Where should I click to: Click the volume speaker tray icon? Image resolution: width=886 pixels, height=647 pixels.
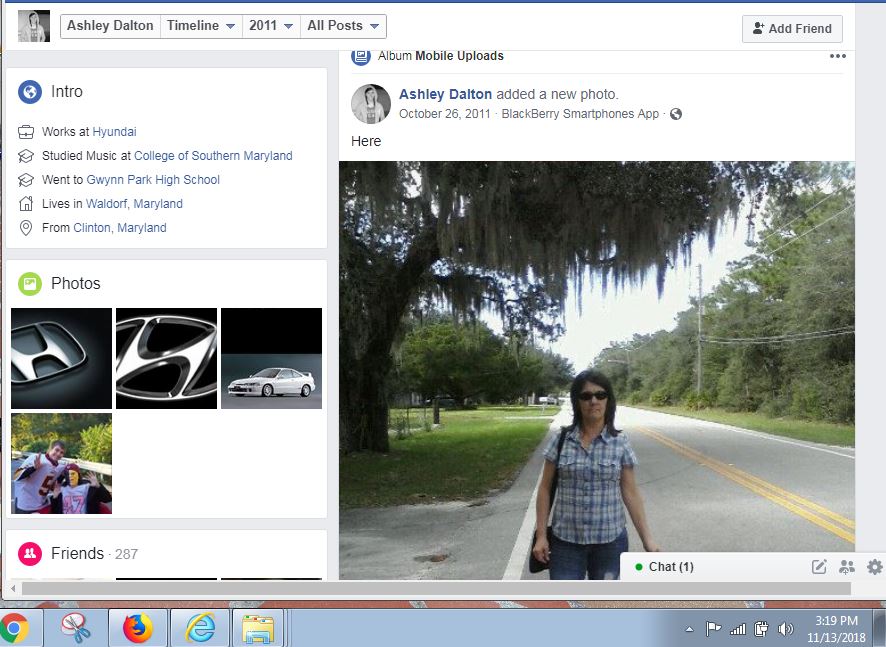coord(785,629)
